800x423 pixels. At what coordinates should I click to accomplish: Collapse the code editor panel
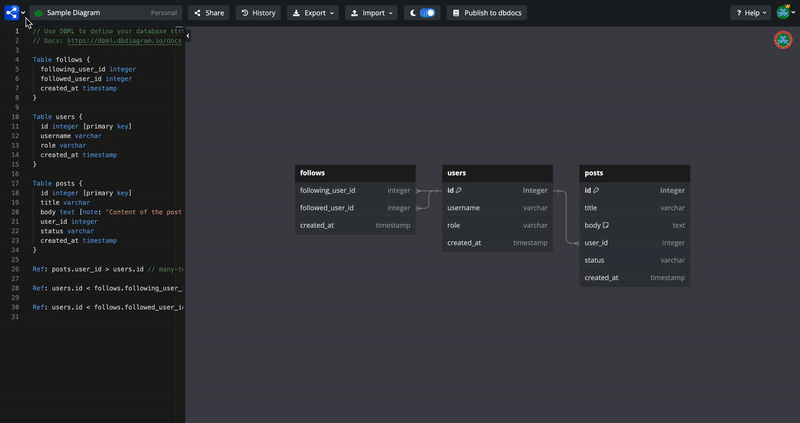pyautogui.click(x=188, y=36)
